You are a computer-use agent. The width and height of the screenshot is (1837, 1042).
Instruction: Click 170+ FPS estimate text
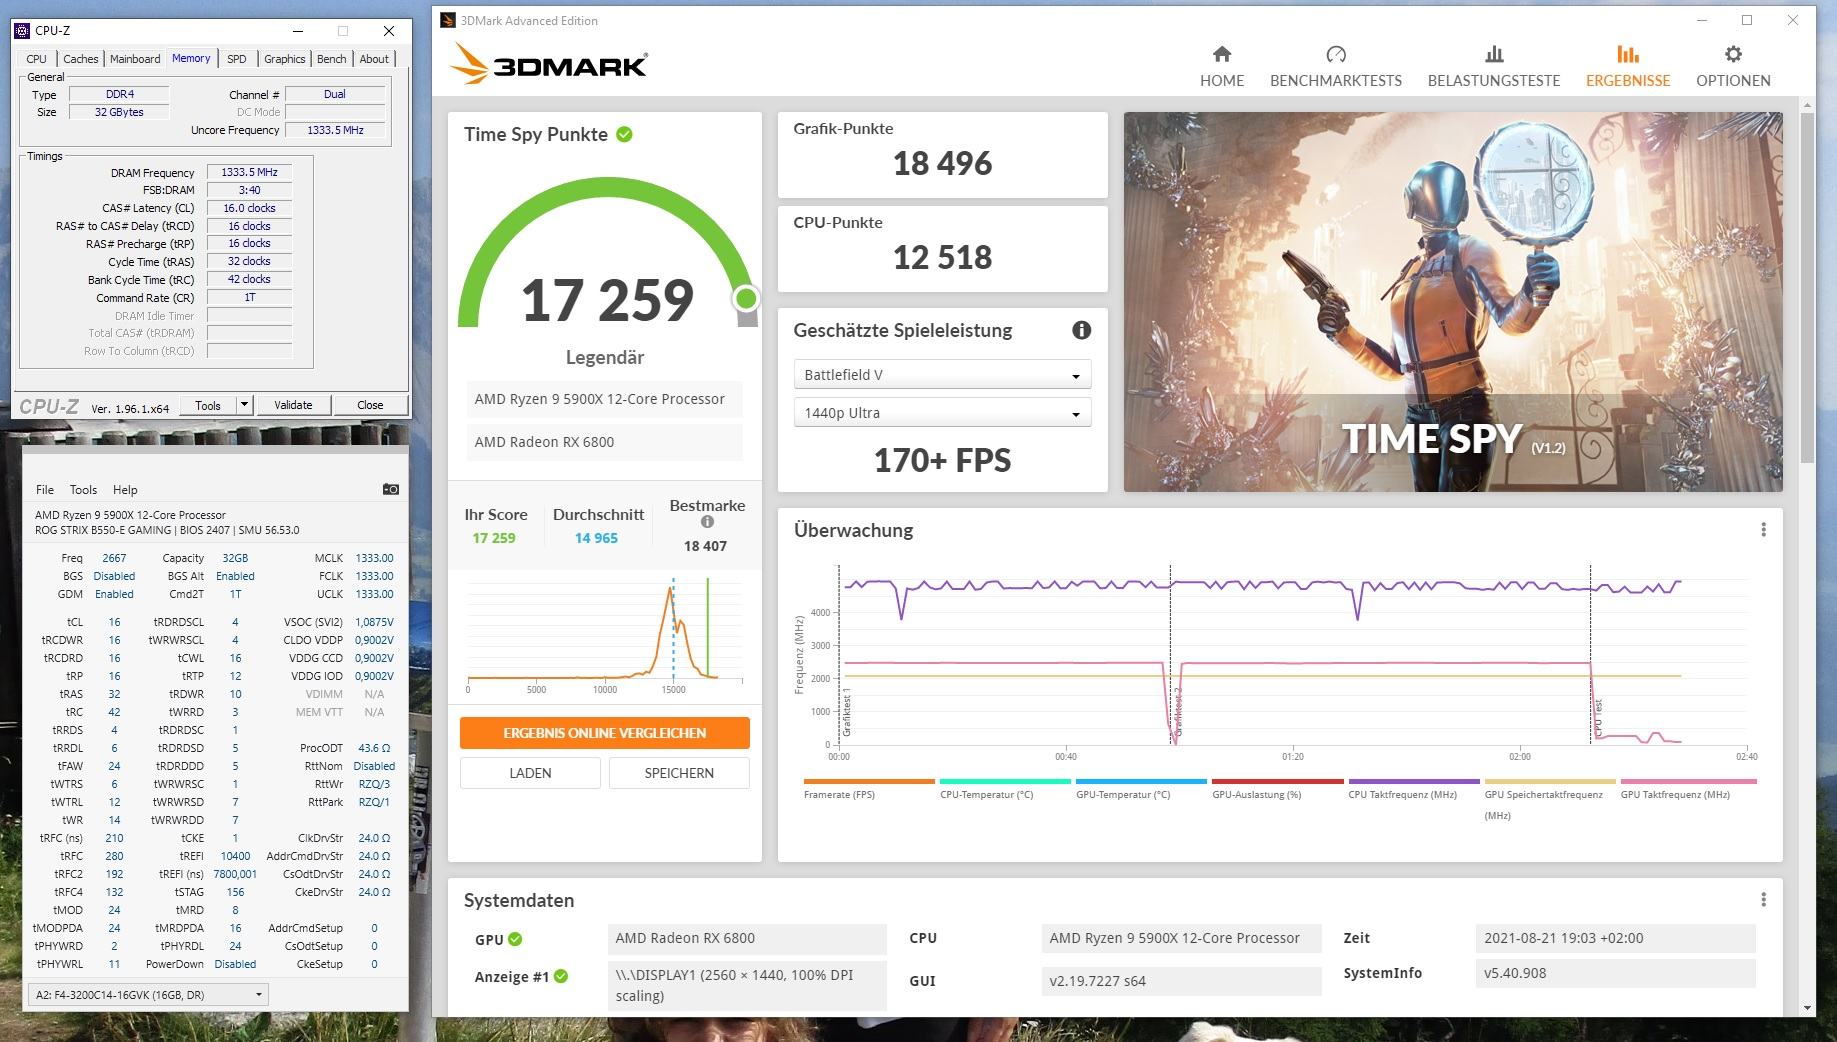tap(942, 460)
